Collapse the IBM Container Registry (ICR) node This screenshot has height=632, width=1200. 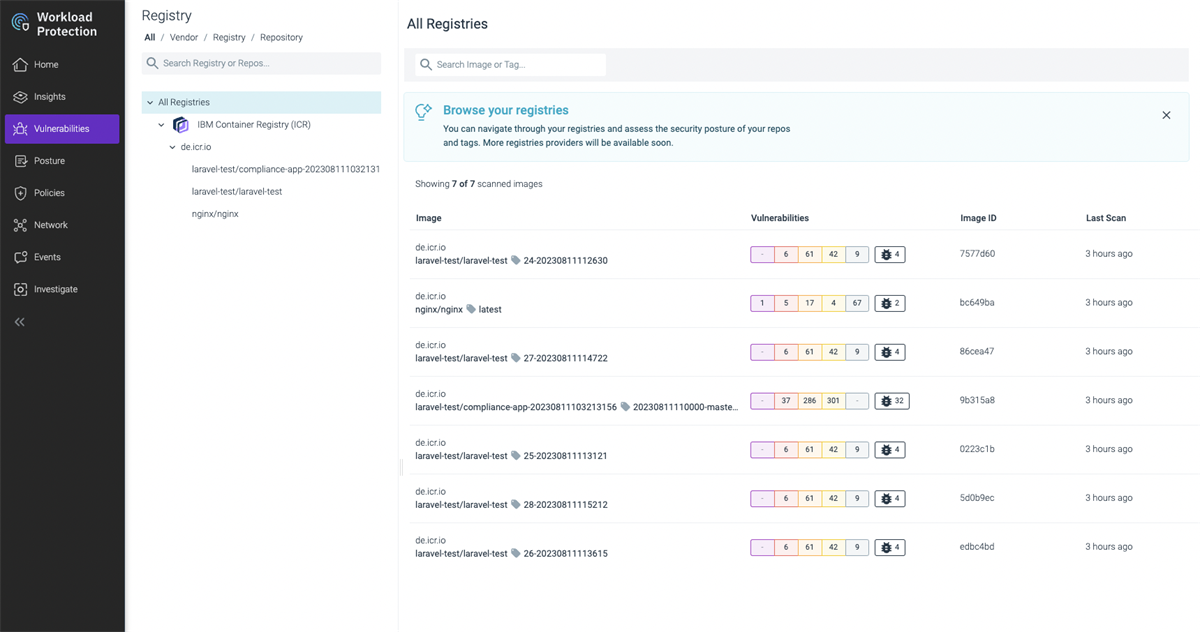pyautogui.click(x=161, y=124)
